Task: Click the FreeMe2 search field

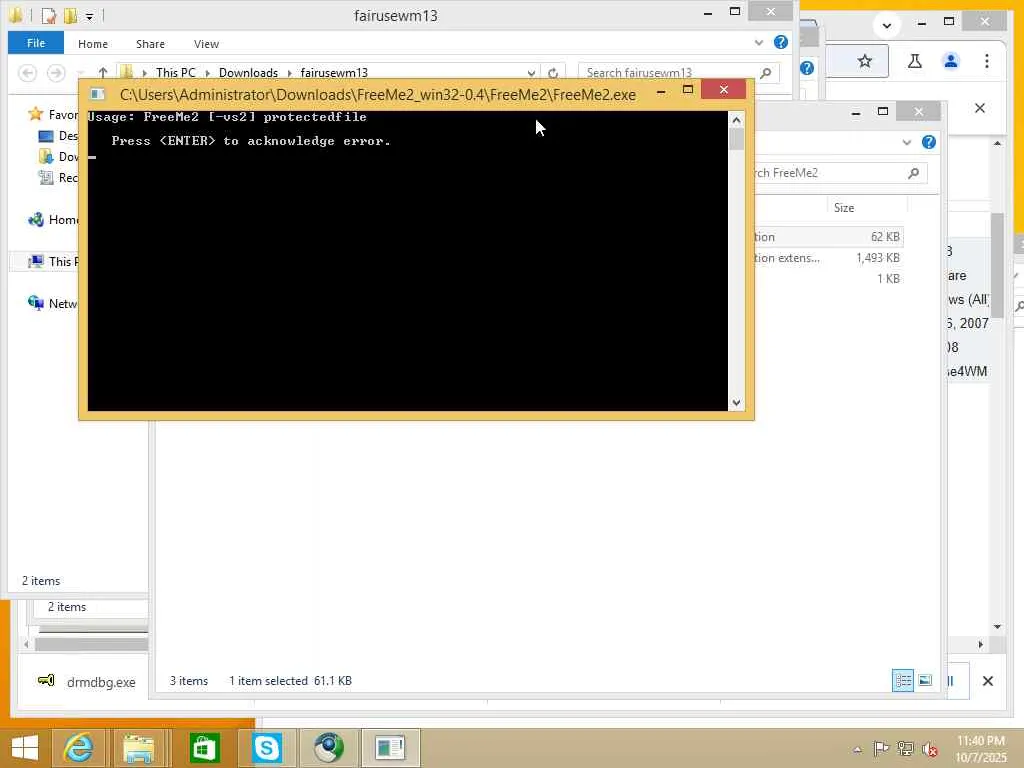Action: tap(839, 173)
